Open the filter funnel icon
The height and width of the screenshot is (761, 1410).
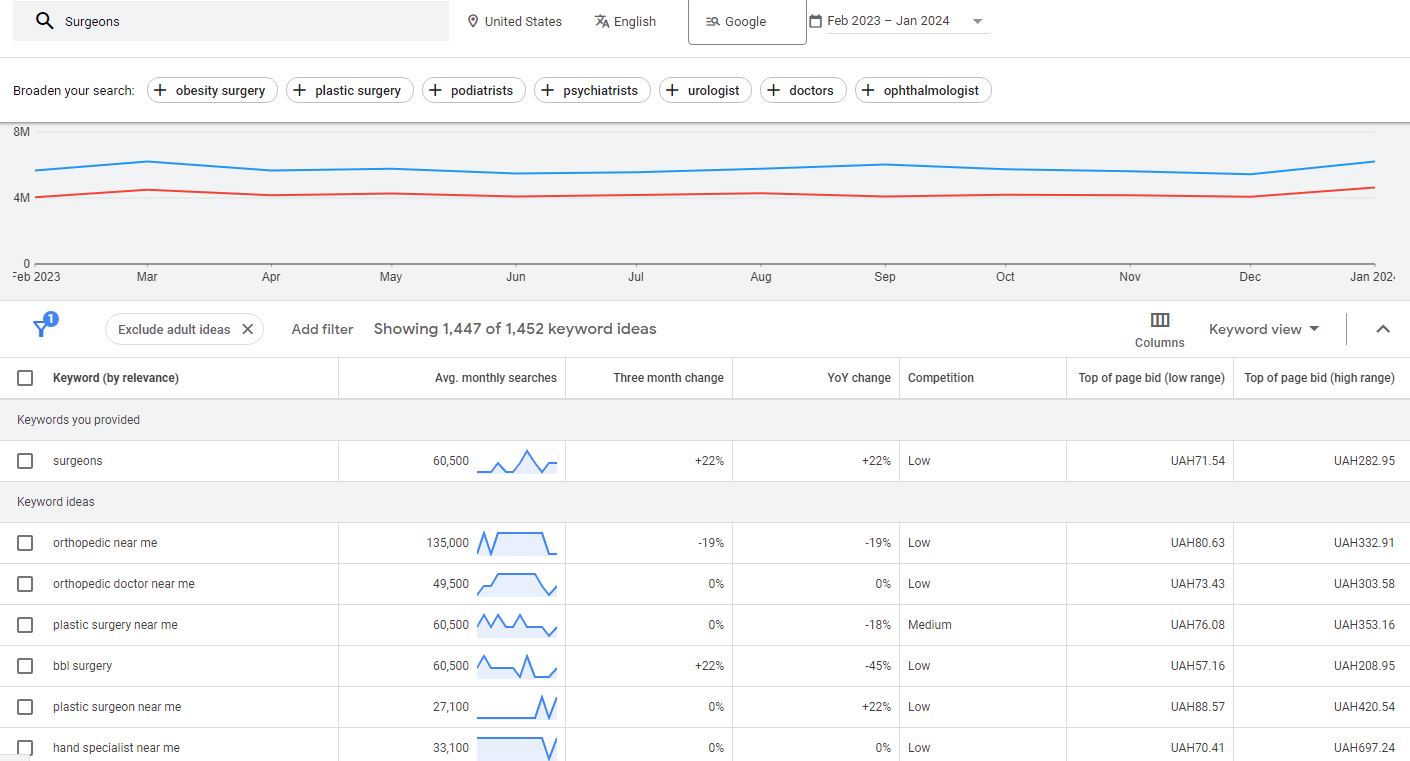tap(42, 328)
